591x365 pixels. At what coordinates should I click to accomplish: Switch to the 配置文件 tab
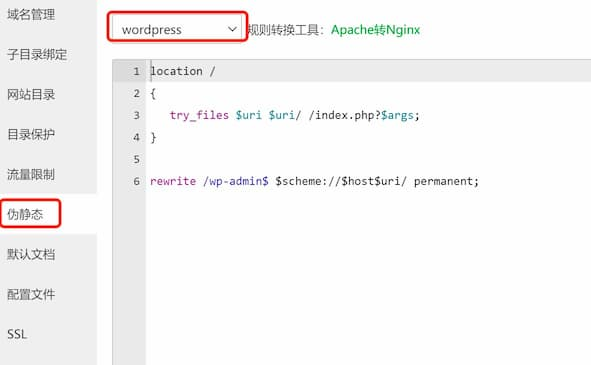[x=31, y=294]
